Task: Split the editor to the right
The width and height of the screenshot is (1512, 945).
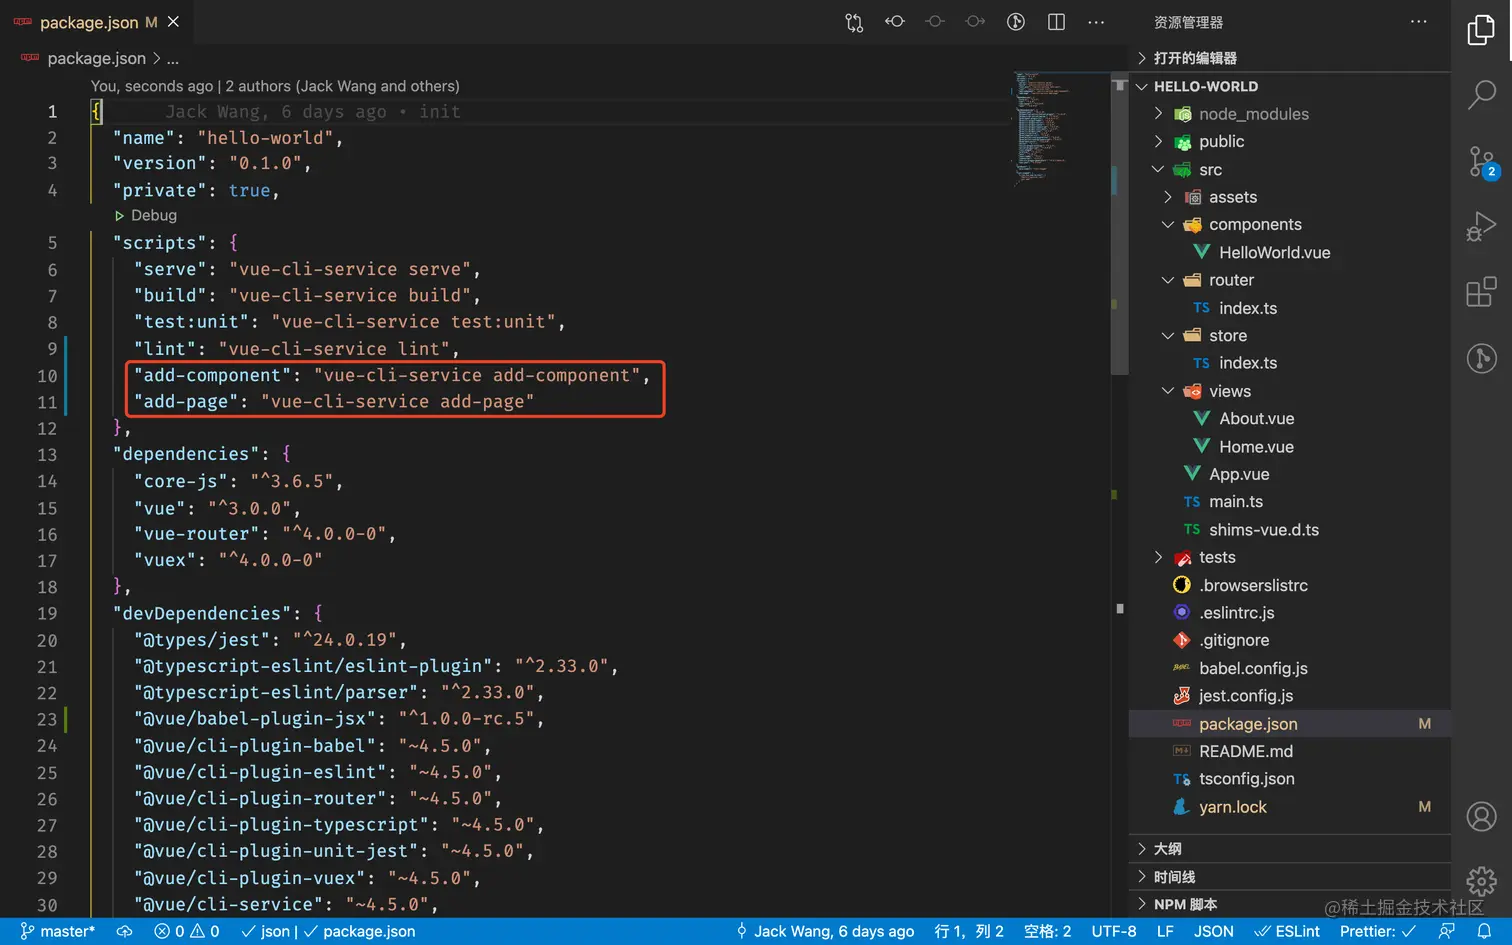Action: 1056,22
